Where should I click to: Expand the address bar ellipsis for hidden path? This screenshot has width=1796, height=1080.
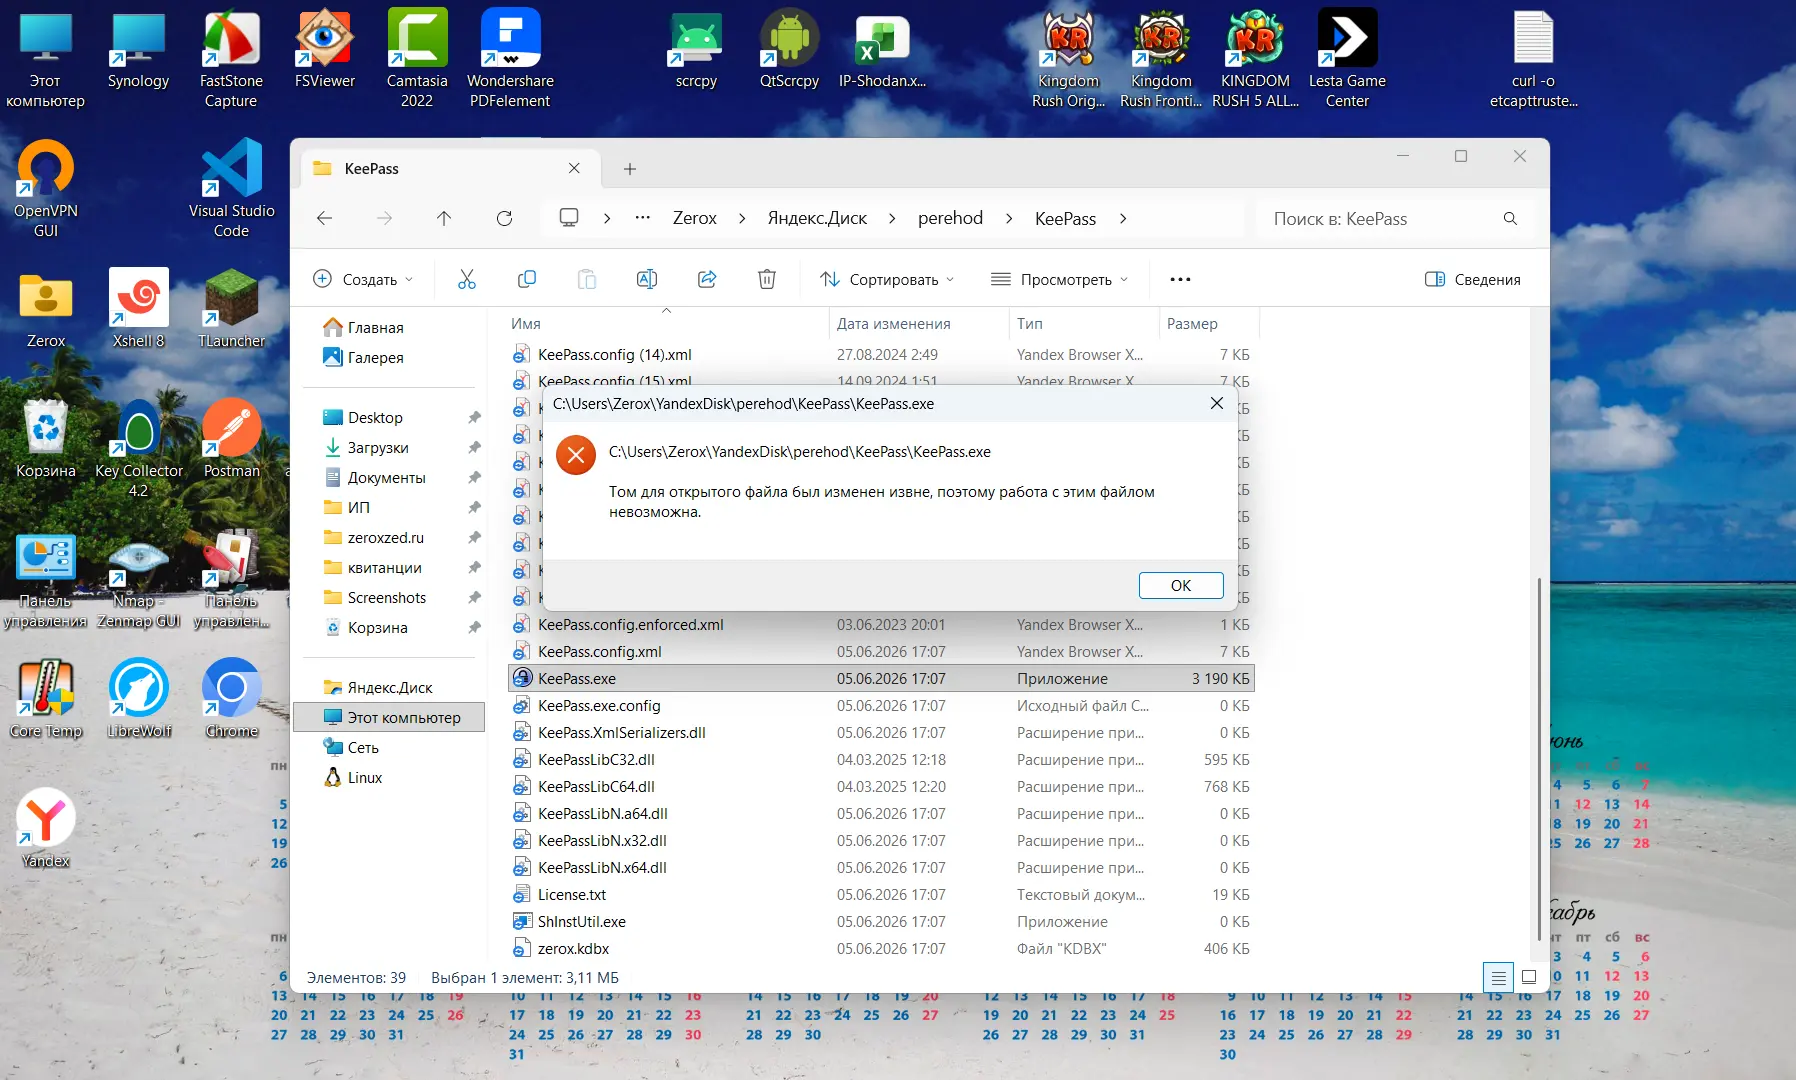[x=643, y=218]
